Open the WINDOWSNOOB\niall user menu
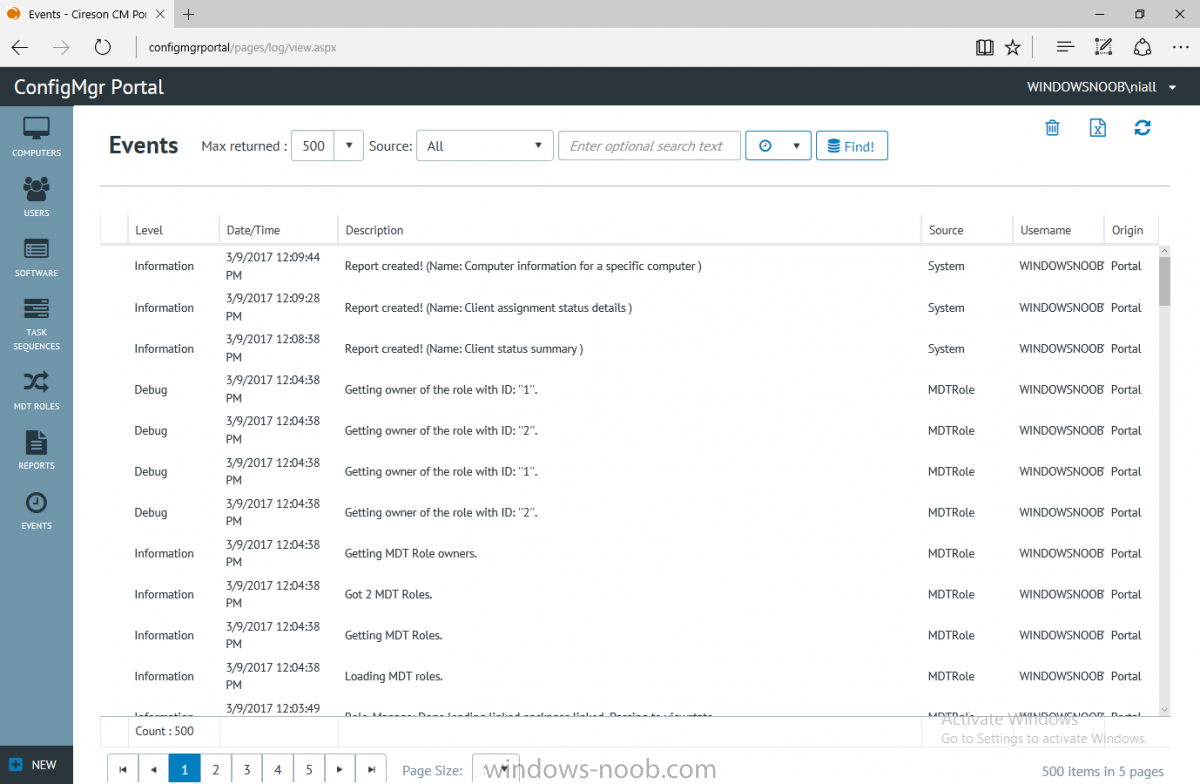1200x784 pixels. tap(1101, 87)
